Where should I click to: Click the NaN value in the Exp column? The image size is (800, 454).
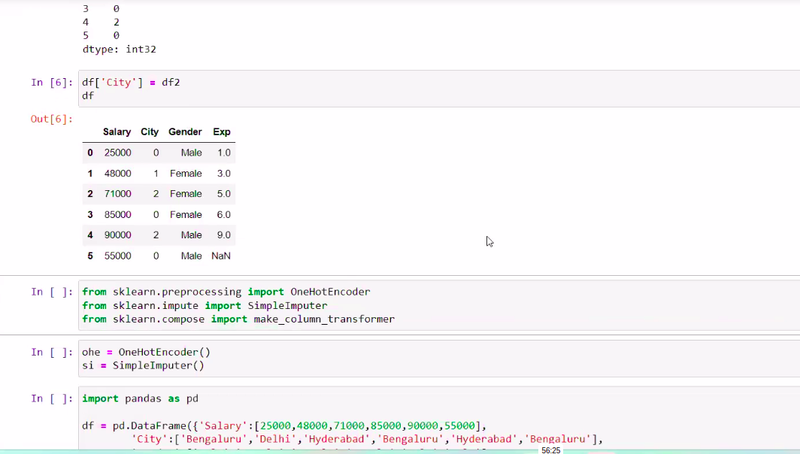coord(221,256)
